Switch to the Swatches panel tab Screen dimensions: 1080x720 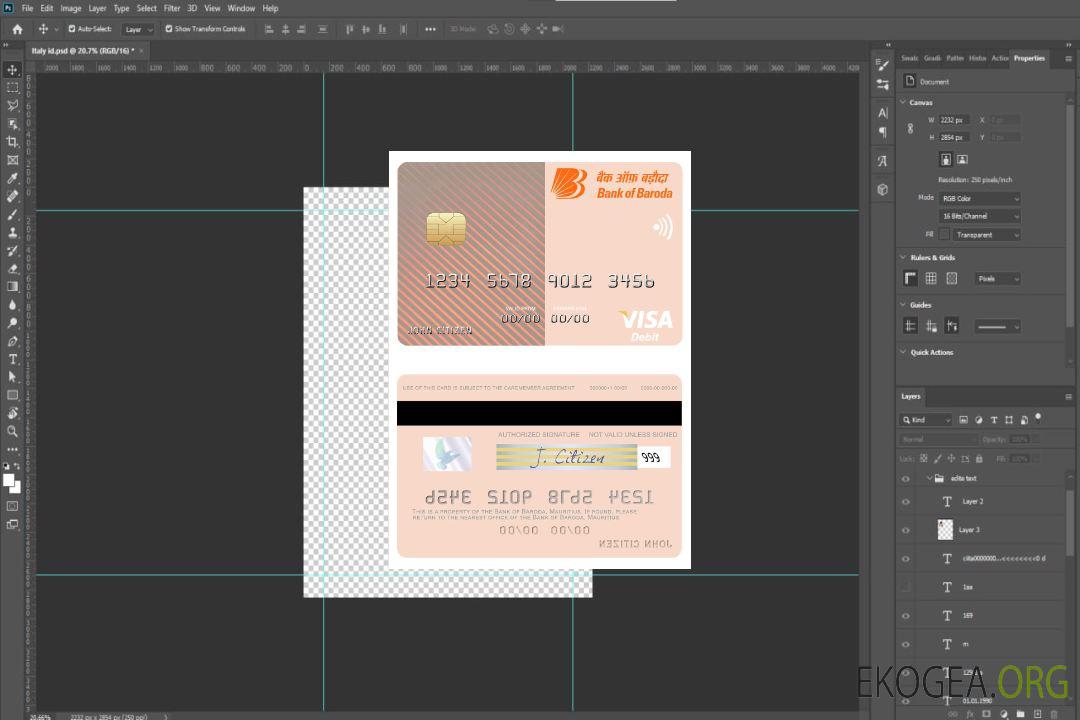click(909, 58)
